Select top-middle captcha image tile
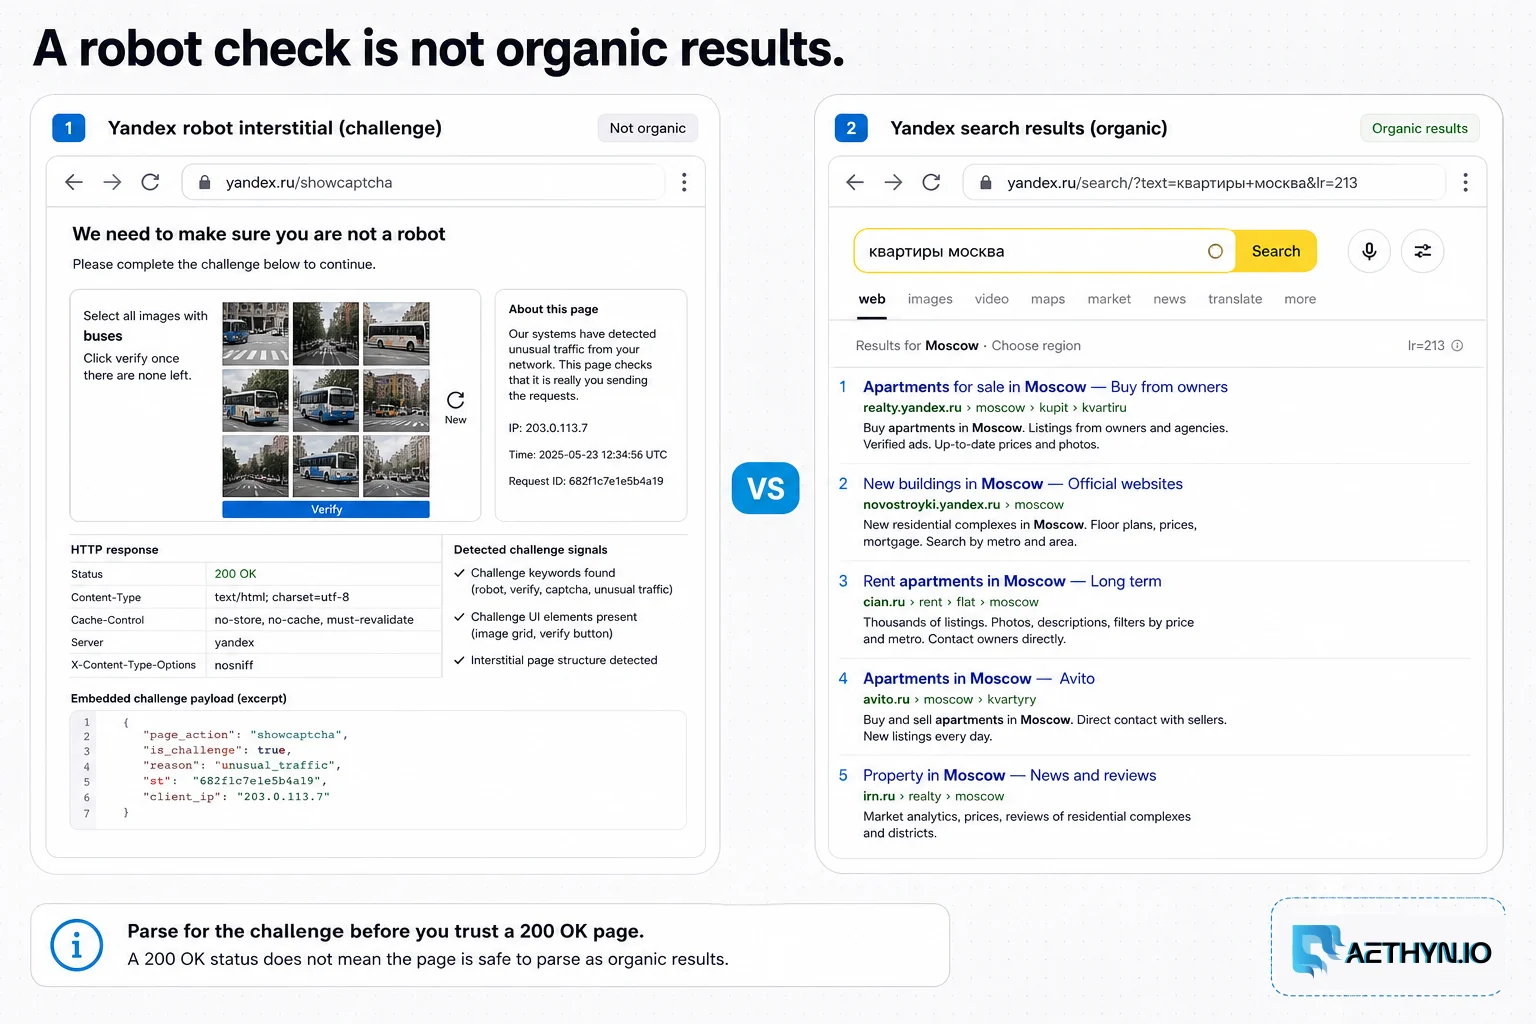The image size is (1536, 1024). point(326,334)
